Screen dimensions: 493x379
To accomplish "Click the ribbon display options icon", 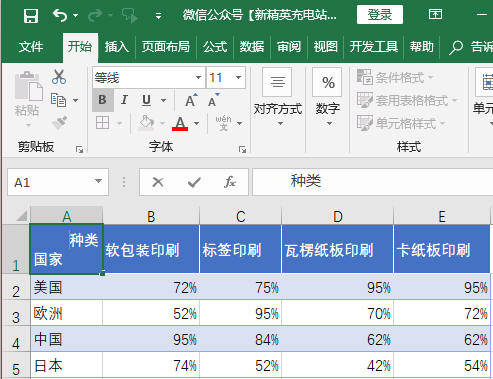I will click(435, 14).
